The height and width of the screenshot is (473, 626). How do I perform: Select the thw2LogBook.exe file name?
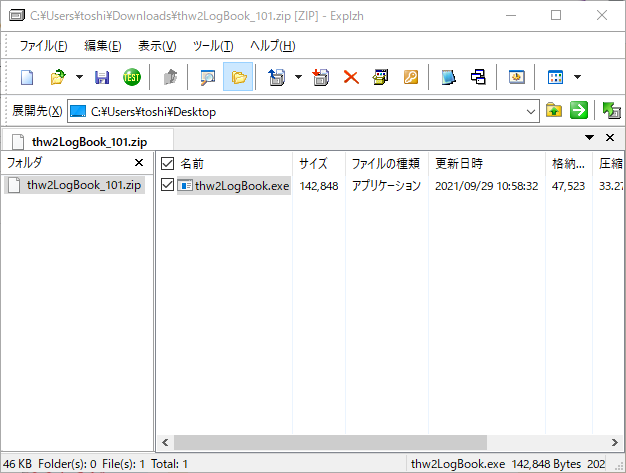[x=242, y=186]
